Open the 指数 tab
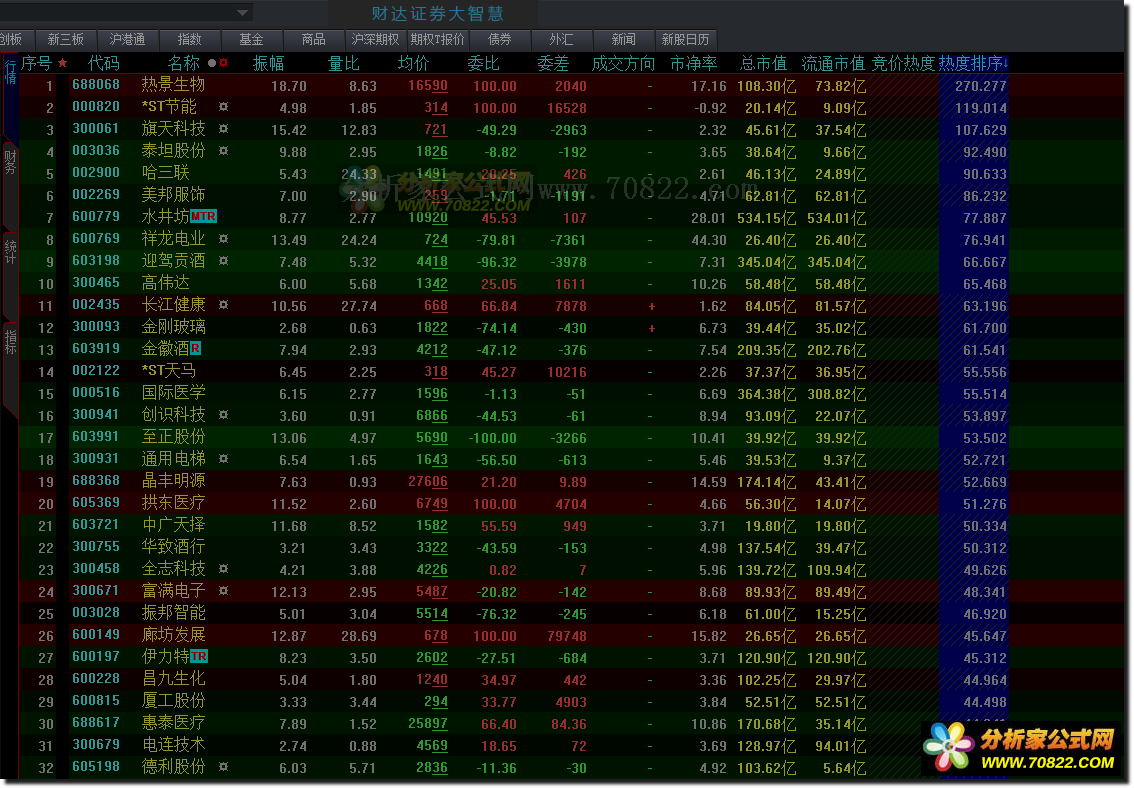The height and width of the screenshot is (788, 1134). click(189, 39)
